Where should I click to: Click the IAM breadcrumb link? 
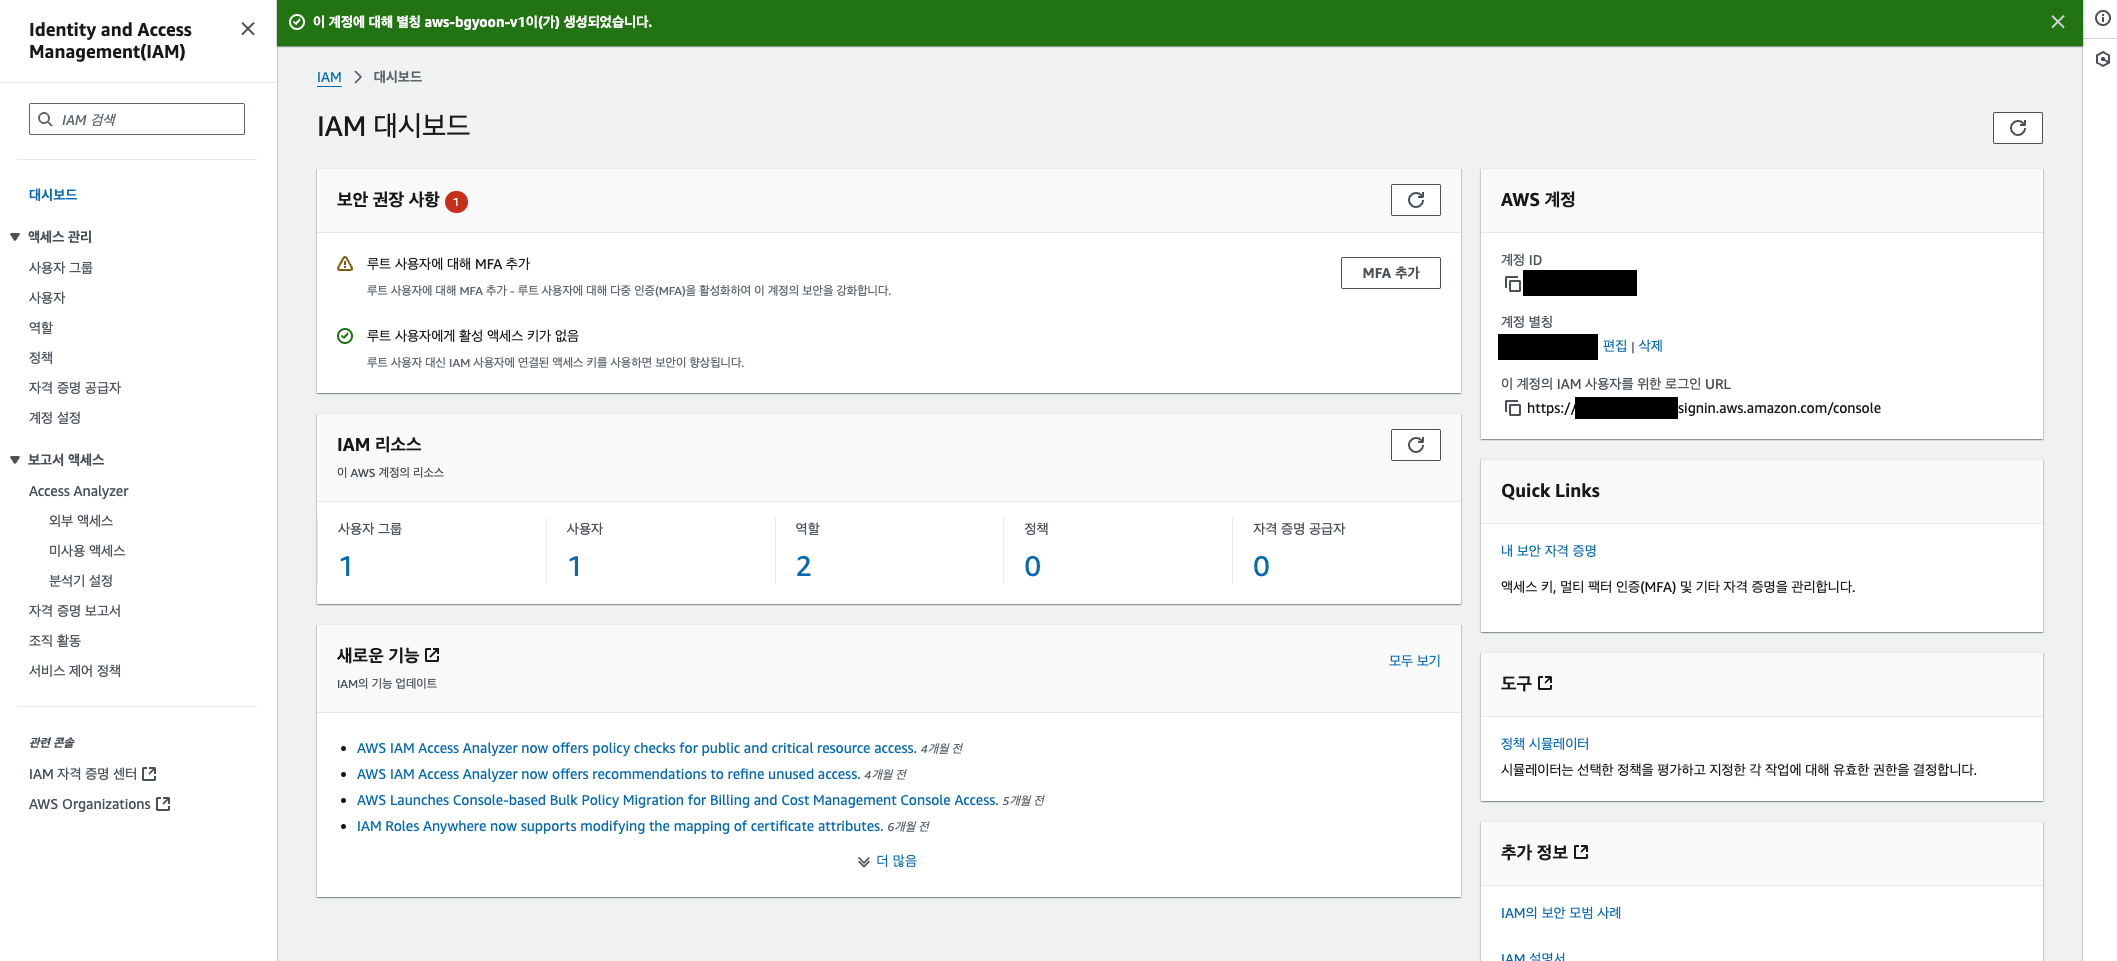pos(329,77)
